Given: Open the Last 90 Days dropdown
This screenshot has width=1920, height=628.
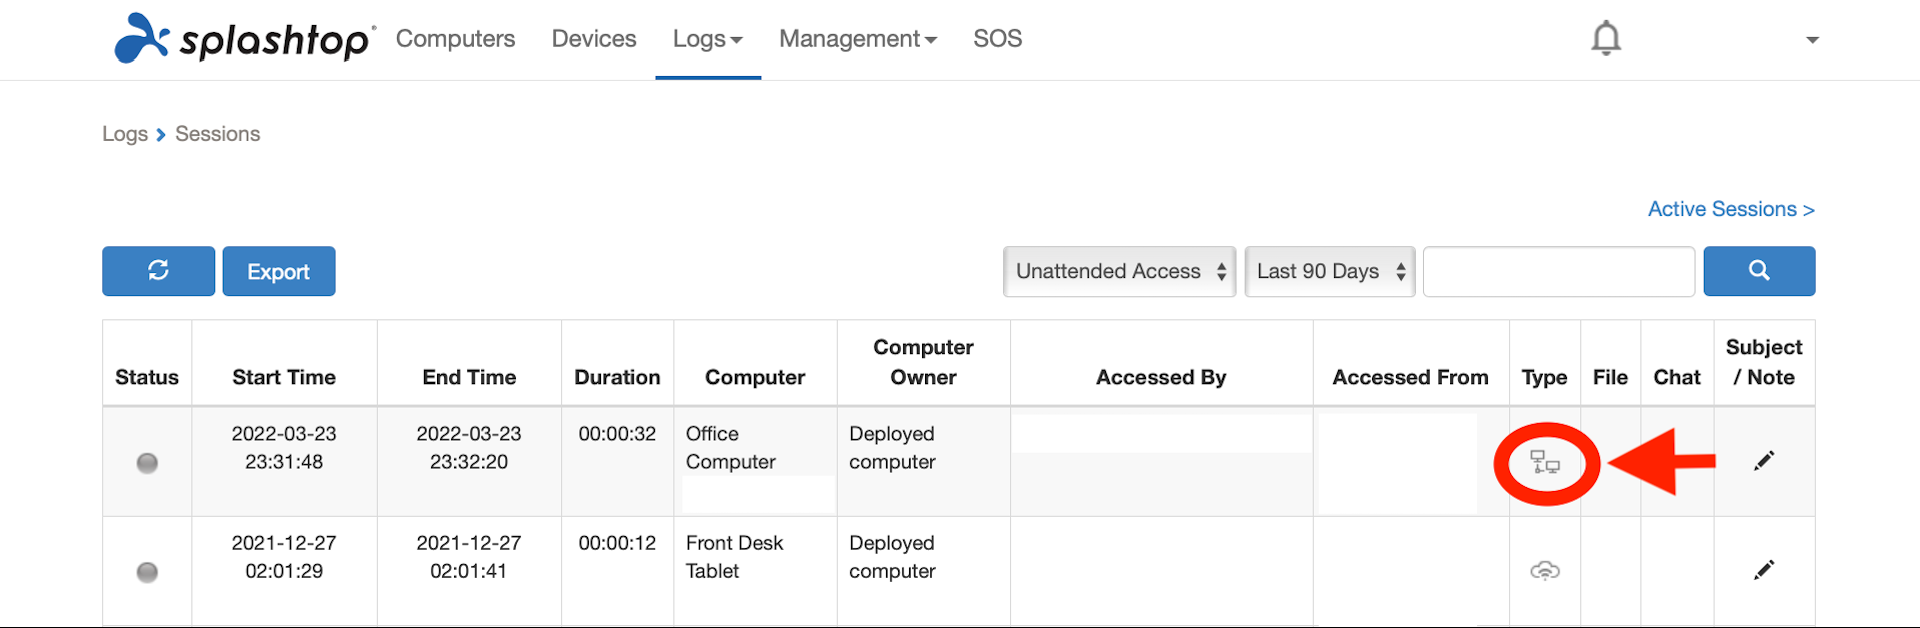Looking at the screenshot, I should click(x=1329, y=271).
